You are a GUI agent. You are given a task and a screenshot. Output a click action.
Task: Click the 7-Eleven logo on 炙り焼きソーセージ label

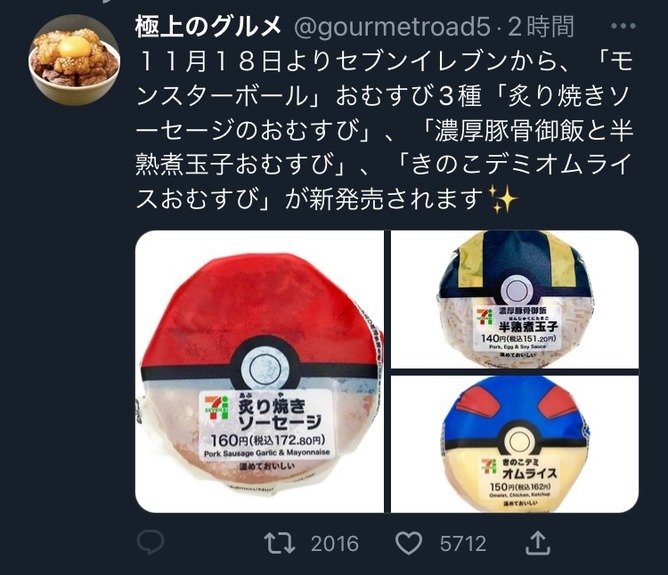click(216, 408)
